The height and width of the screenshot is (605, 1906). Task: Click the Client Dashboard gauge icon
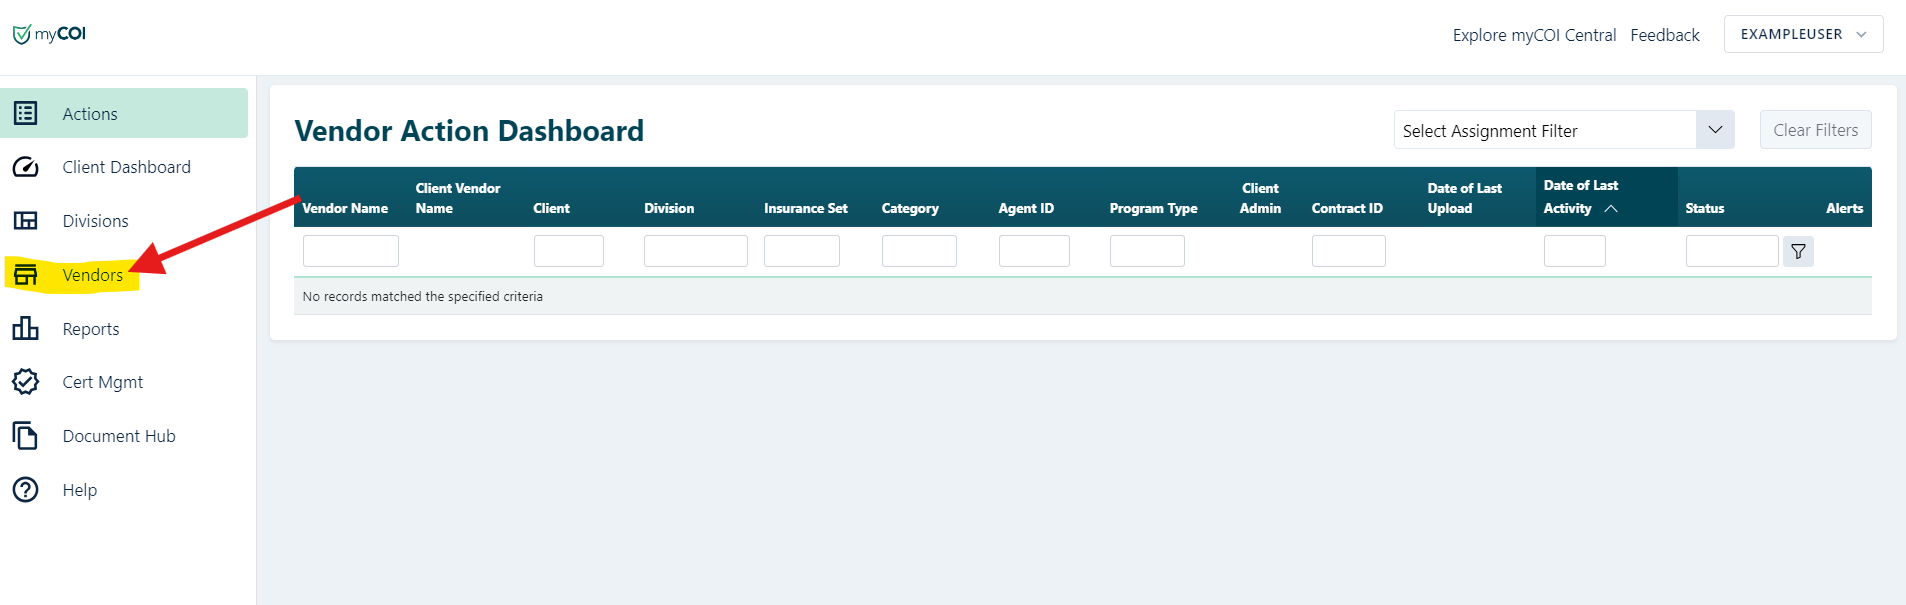coord(25,167)
